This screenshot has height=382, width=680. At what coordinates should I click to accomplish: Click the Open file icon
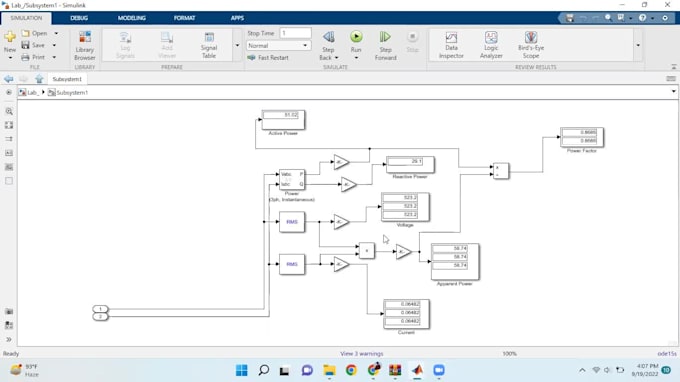(26, 33)
